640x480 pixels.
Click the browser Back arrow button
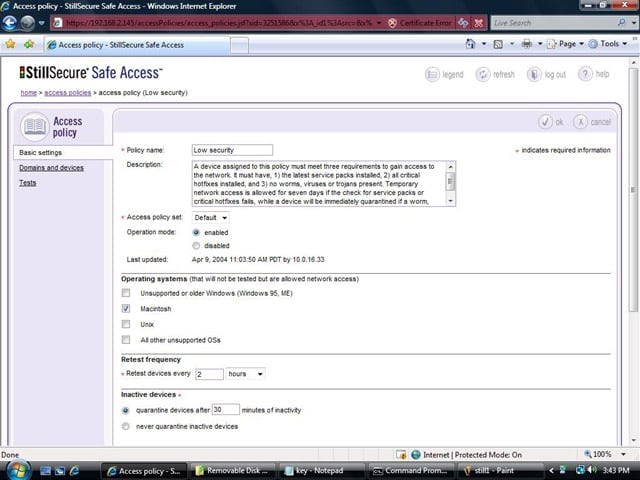pos(9,23)
